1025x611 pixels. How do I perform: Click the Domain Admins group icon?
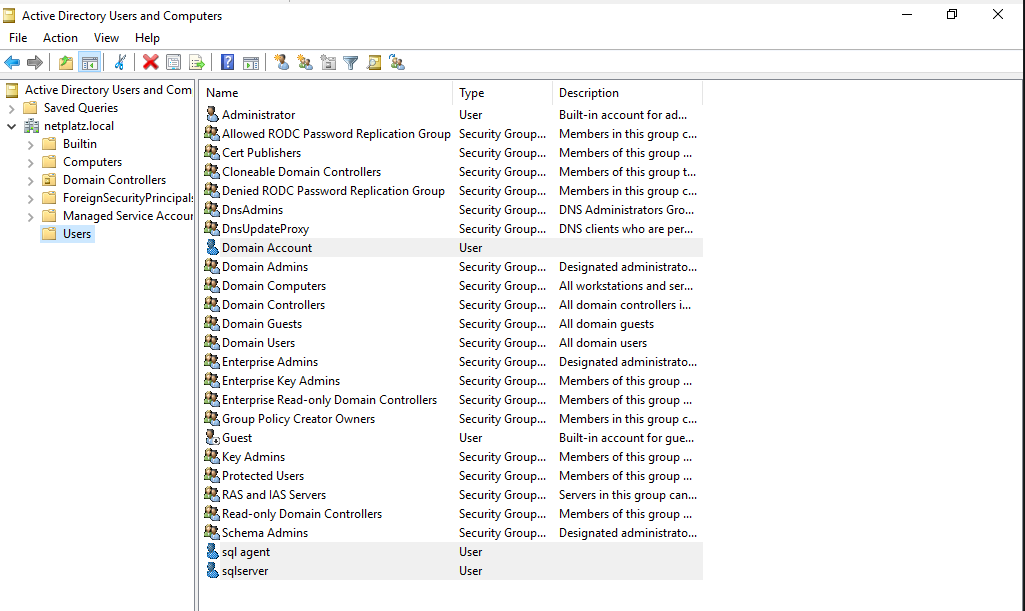212,267
